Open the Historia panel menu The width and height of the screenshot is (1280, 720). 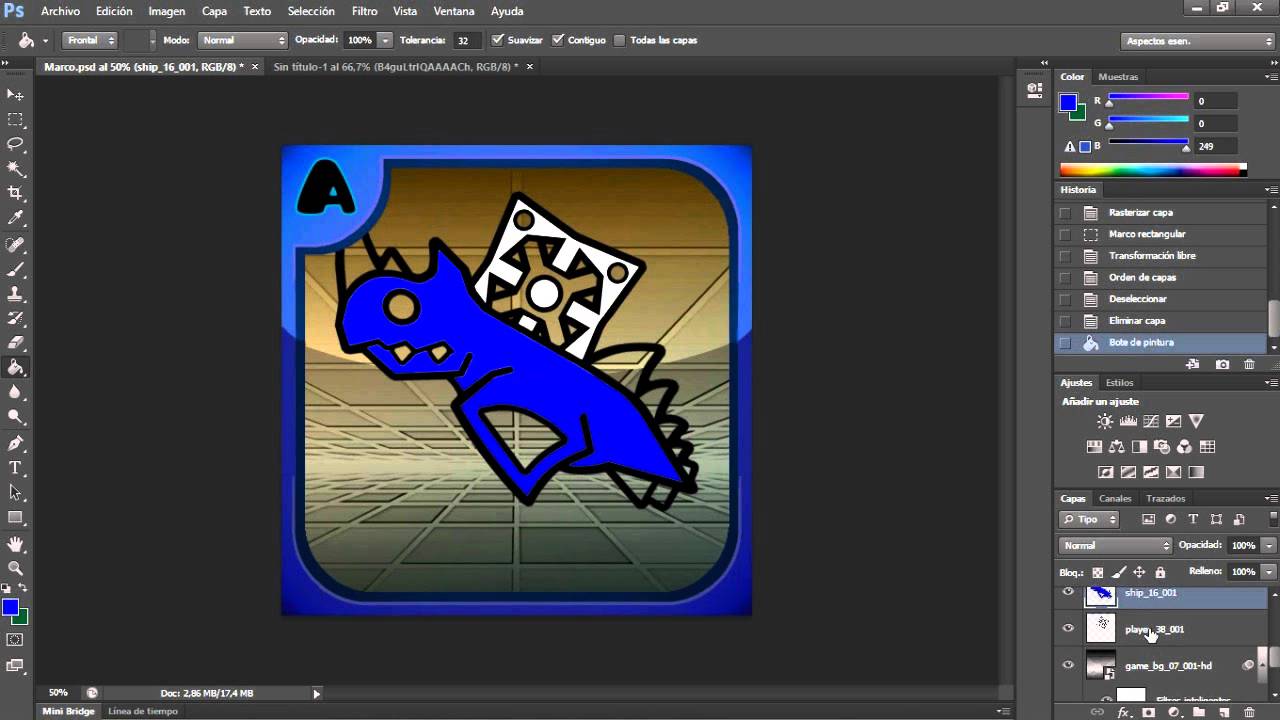[1271, 190]
